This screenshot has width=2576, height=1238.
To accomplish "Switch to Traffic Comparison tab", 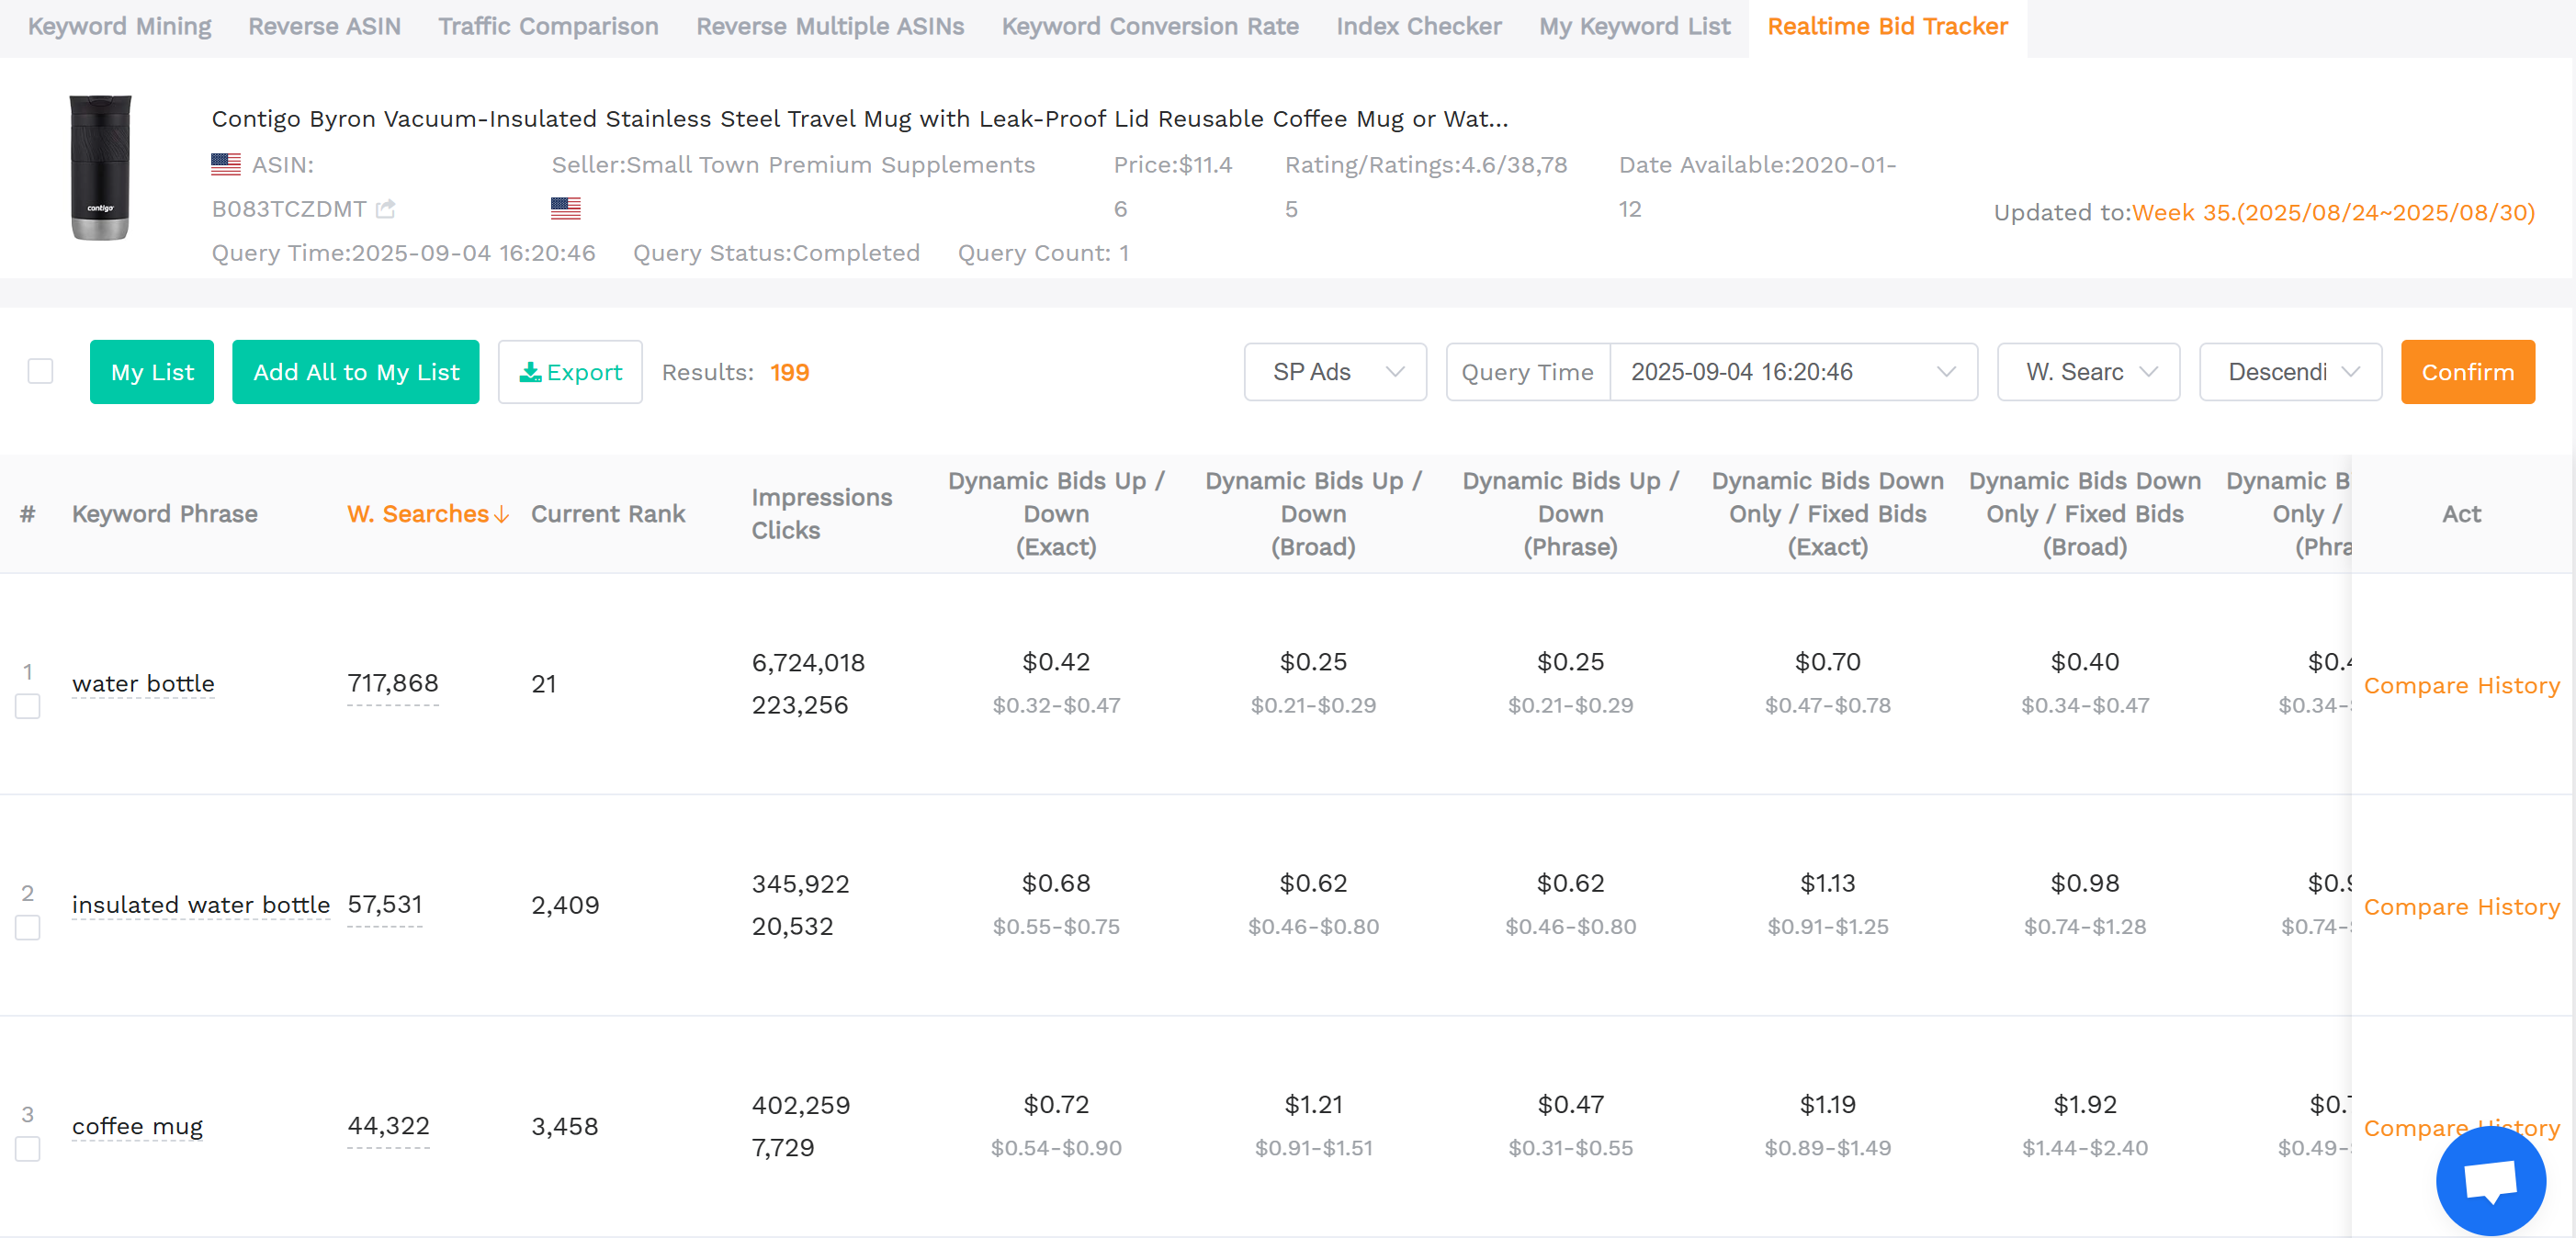I will point(548,27).
